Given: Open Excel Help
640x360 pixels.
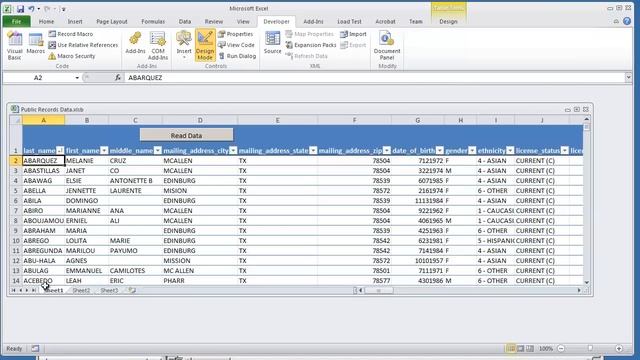Looking at the screenshot, I should point(627,21).
